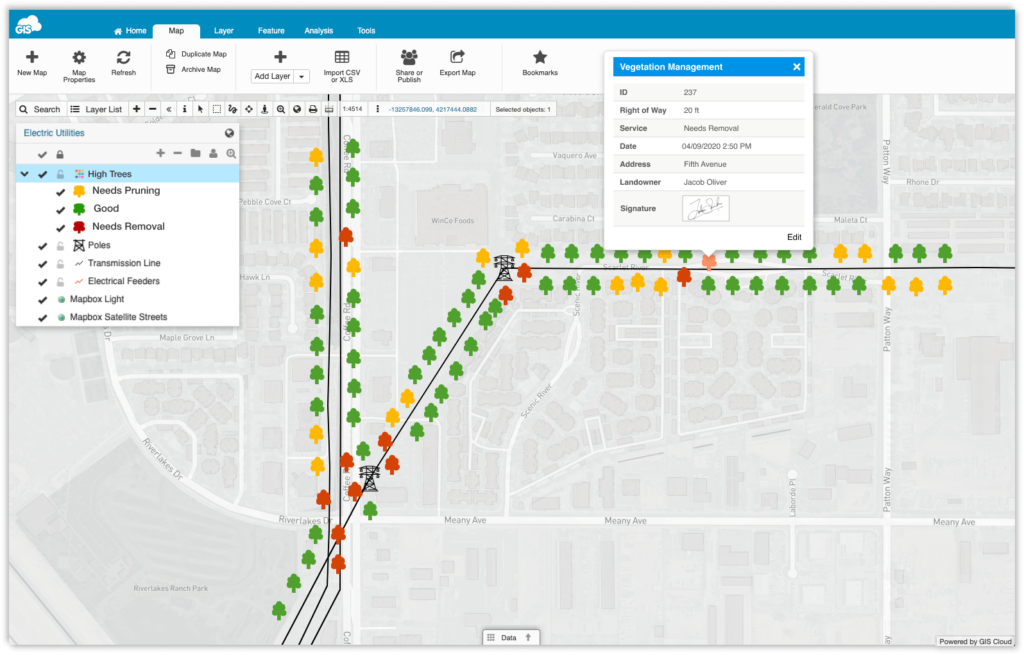Activate the zoom magnifier tool

[x=279, y=109]
